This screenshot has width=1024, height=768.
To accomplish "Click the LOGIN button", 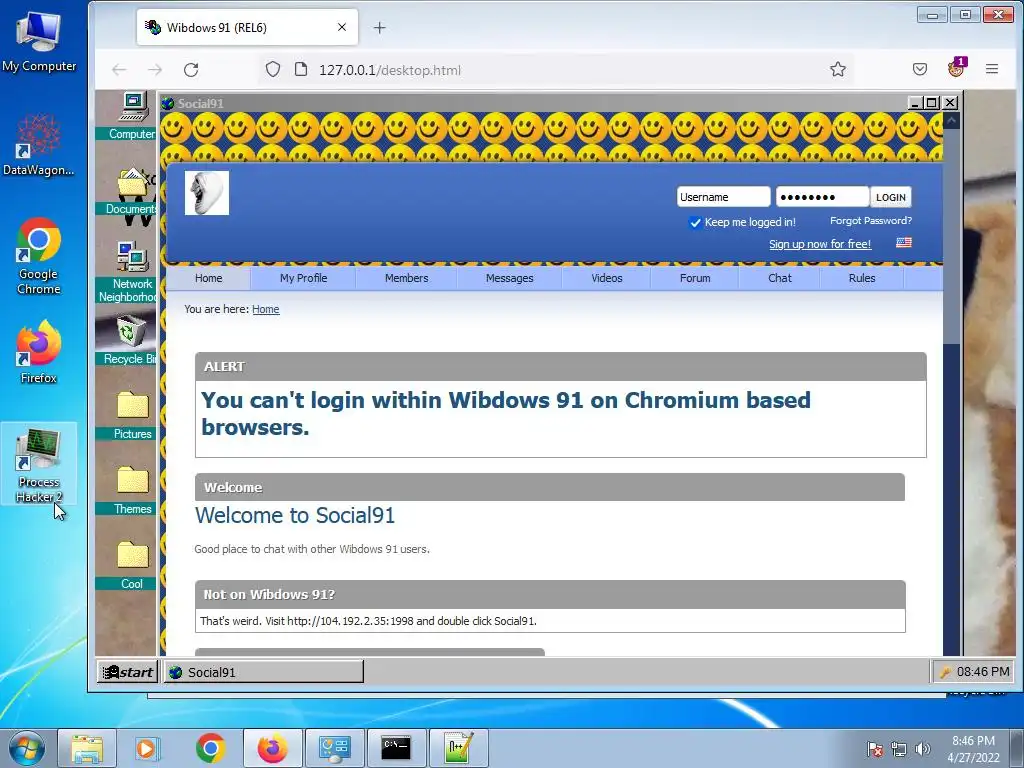I will click(891, 197).
